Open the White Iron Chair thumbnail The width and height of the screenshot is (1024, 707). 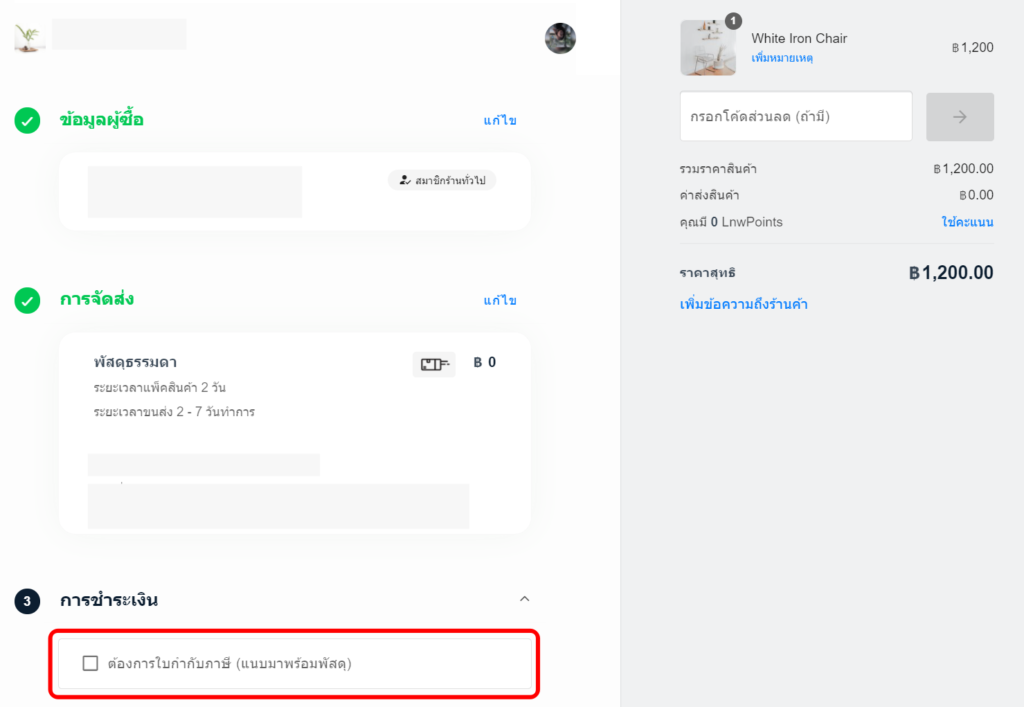(x=708, y=48)
